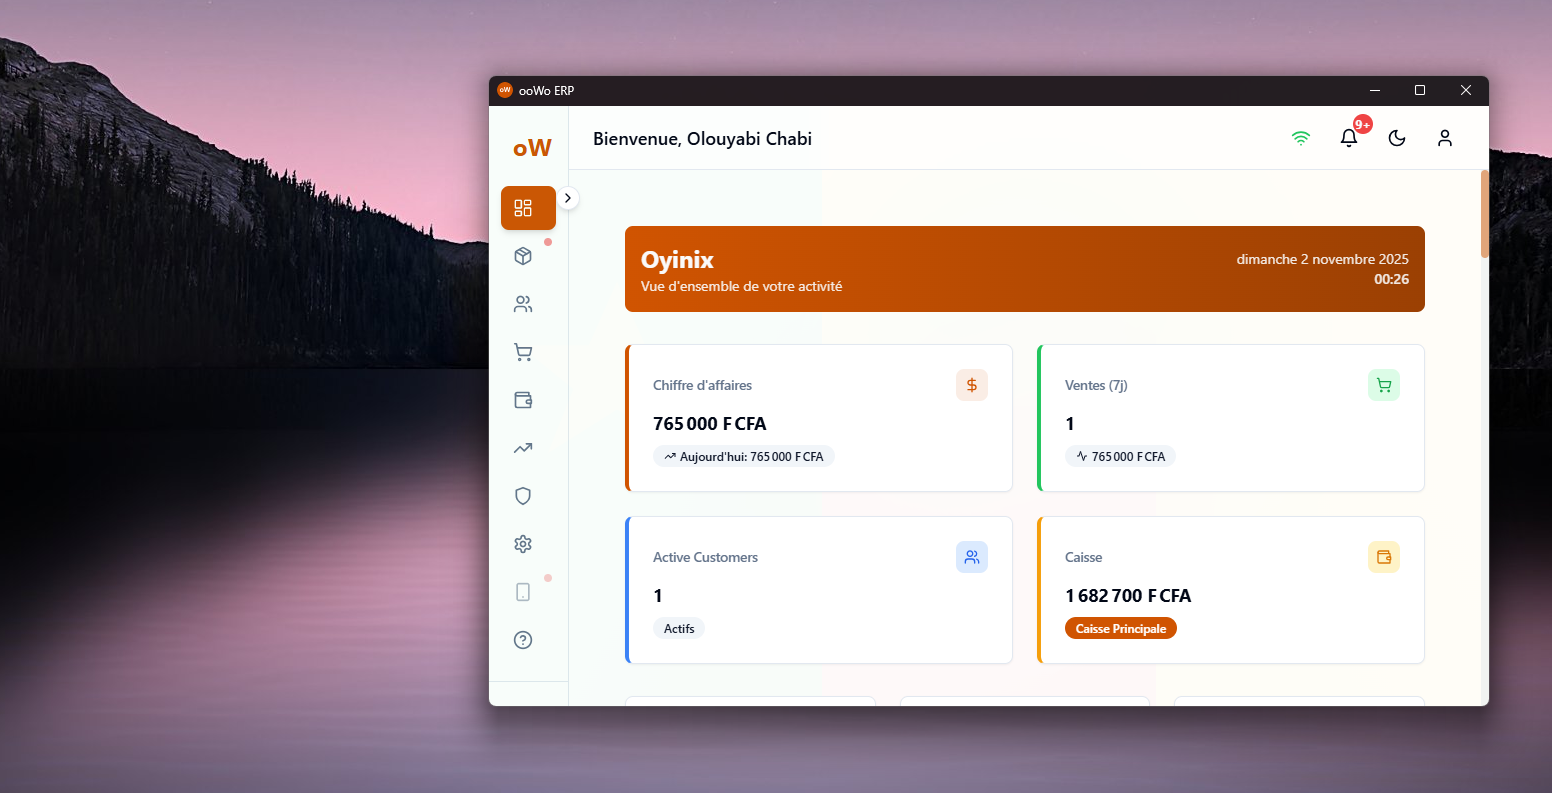Screen dimensions: 1552x793
Task: Click the Actifs badge under Active Customers
Action: click(678, 628)
